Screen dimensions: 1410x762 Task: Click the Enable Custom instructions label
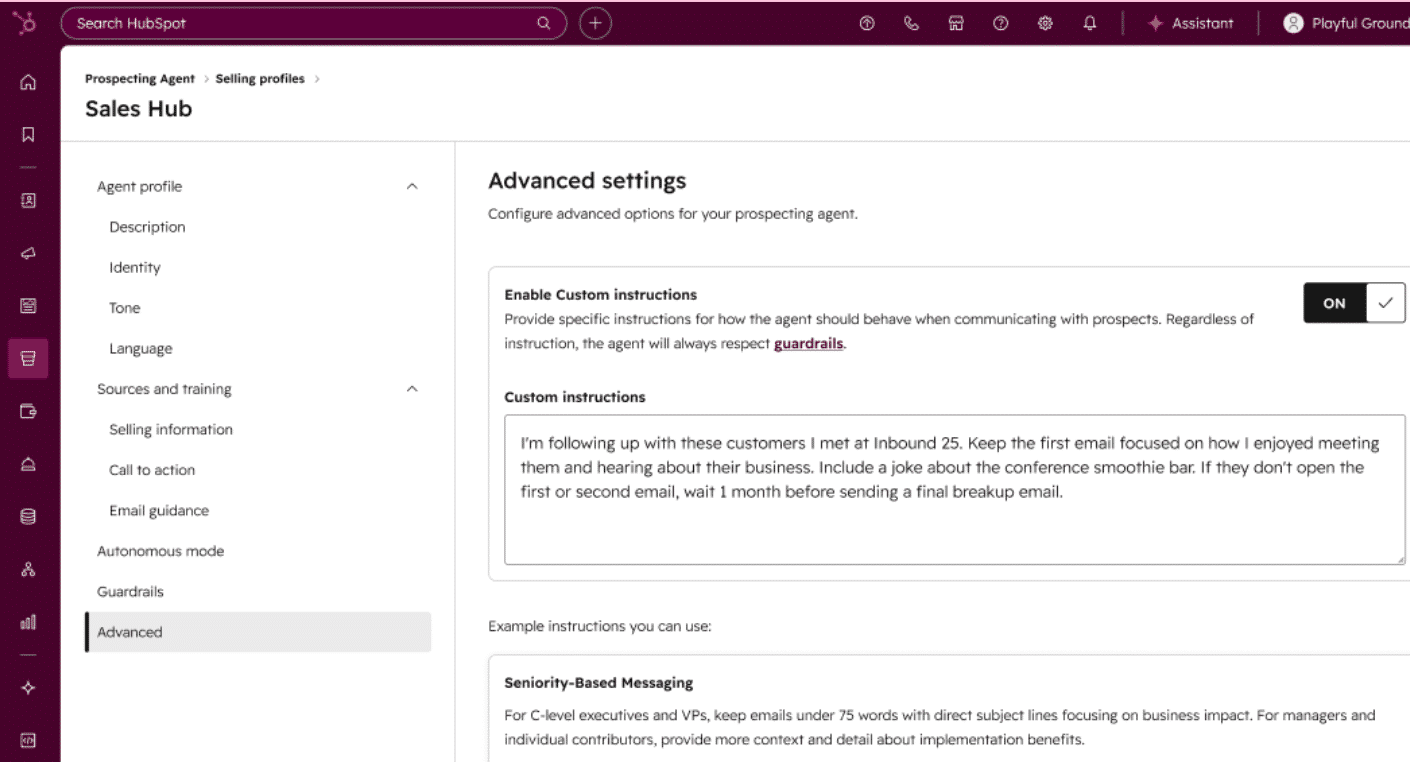(600, 295)
